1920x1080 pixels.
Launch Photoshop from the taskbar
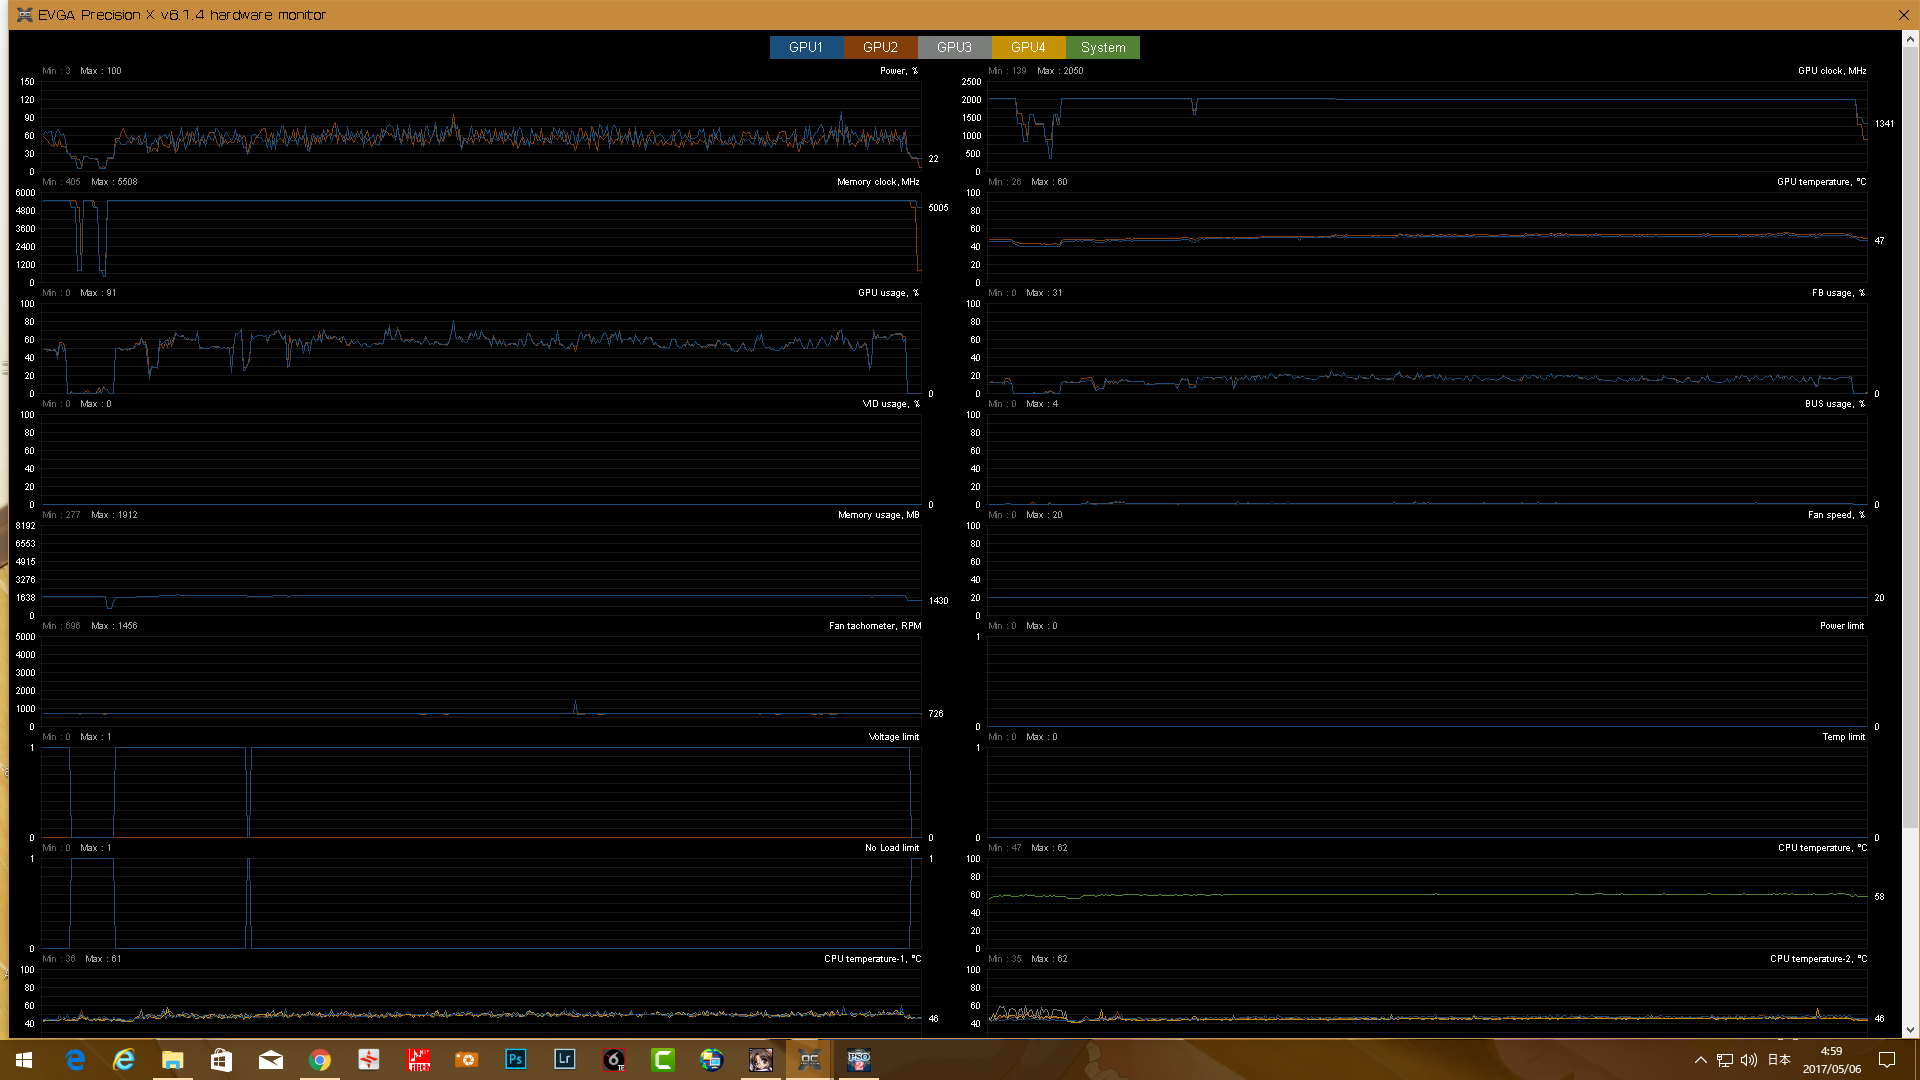coord(515,1060)
